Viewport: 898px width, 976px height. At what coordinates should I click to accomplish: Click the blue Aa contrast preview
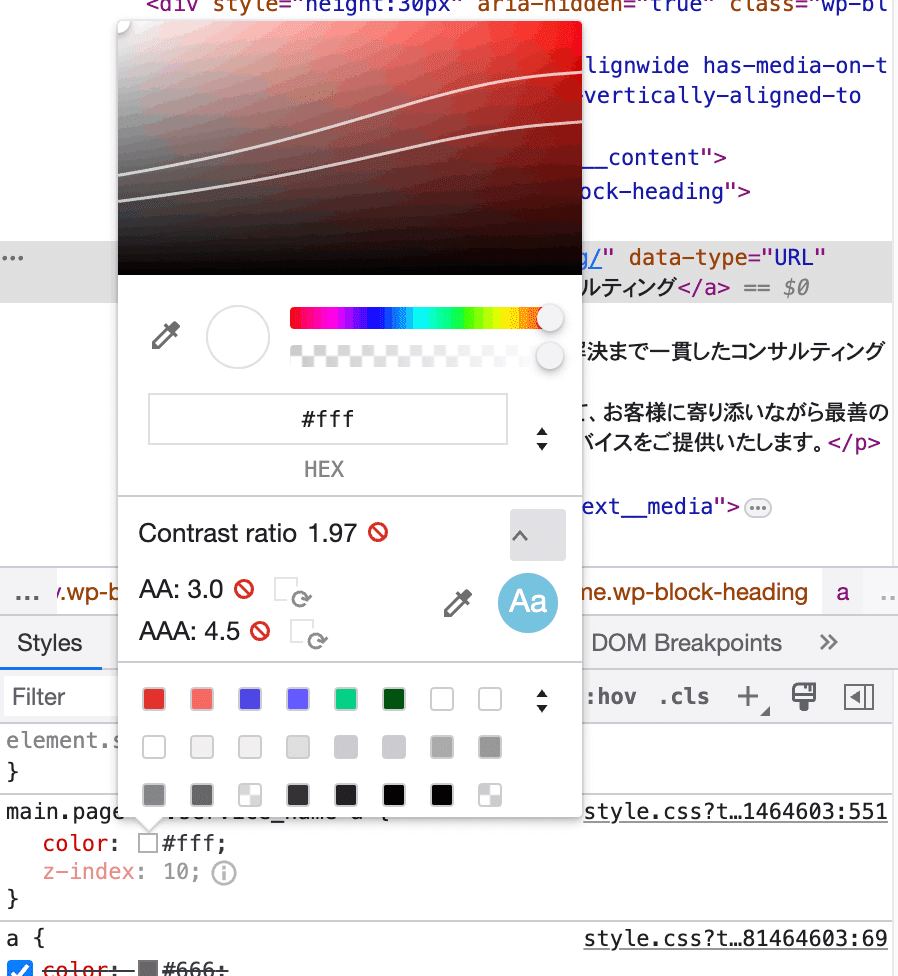coord(528,603)
